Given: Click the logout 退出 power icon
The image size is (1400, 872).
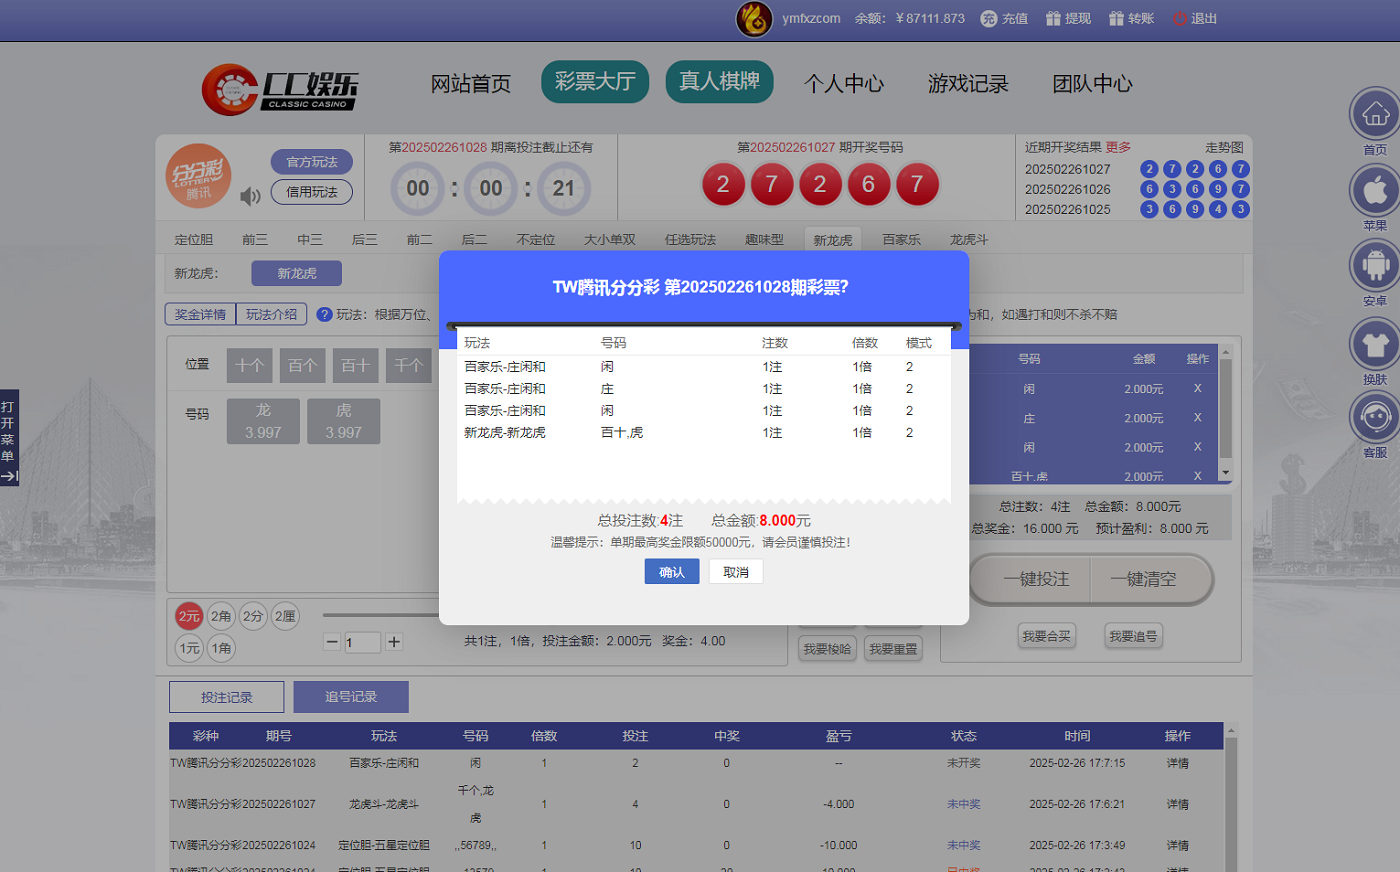Looking at the screenshot, I should coord(1179,19).
